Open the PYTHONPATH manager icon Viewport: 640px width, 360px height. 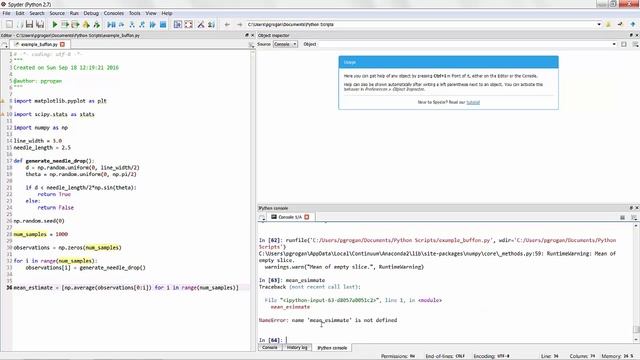click(211, 24)
